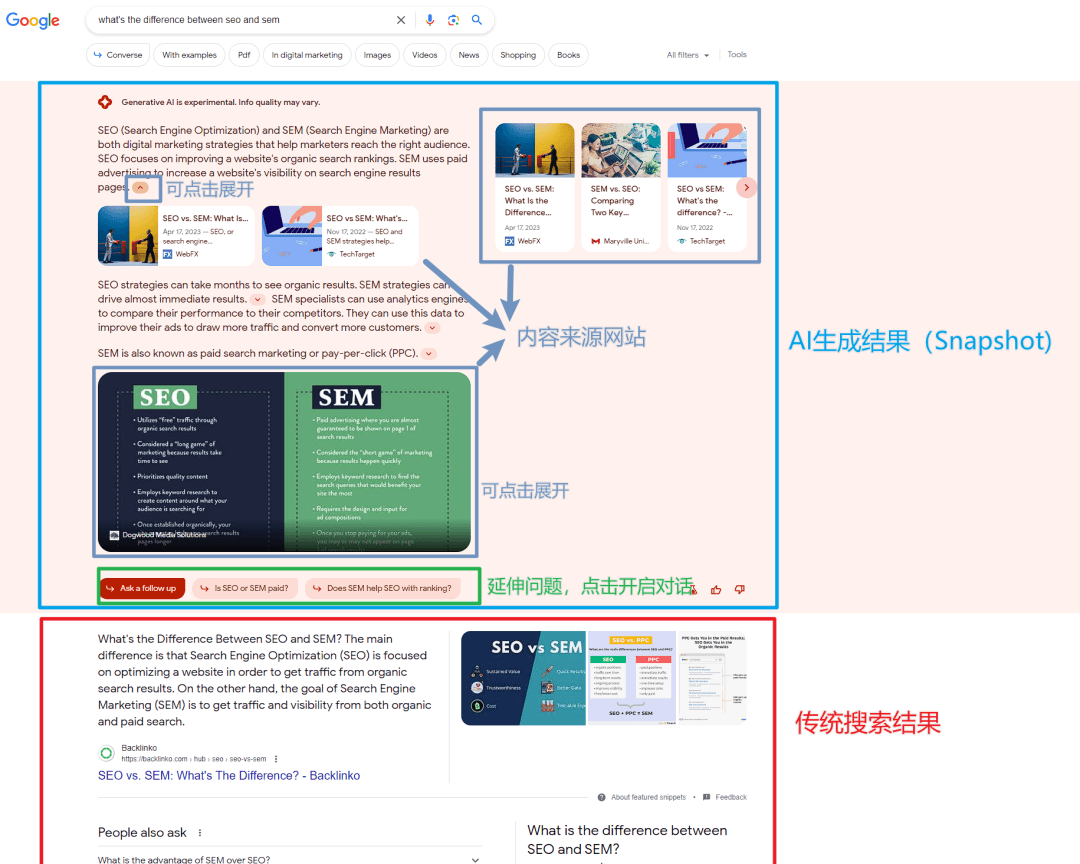The height and width of the screenshot is (864, 1080).
Task: Click the Backlinko site favicon
Action: (106, 753)
